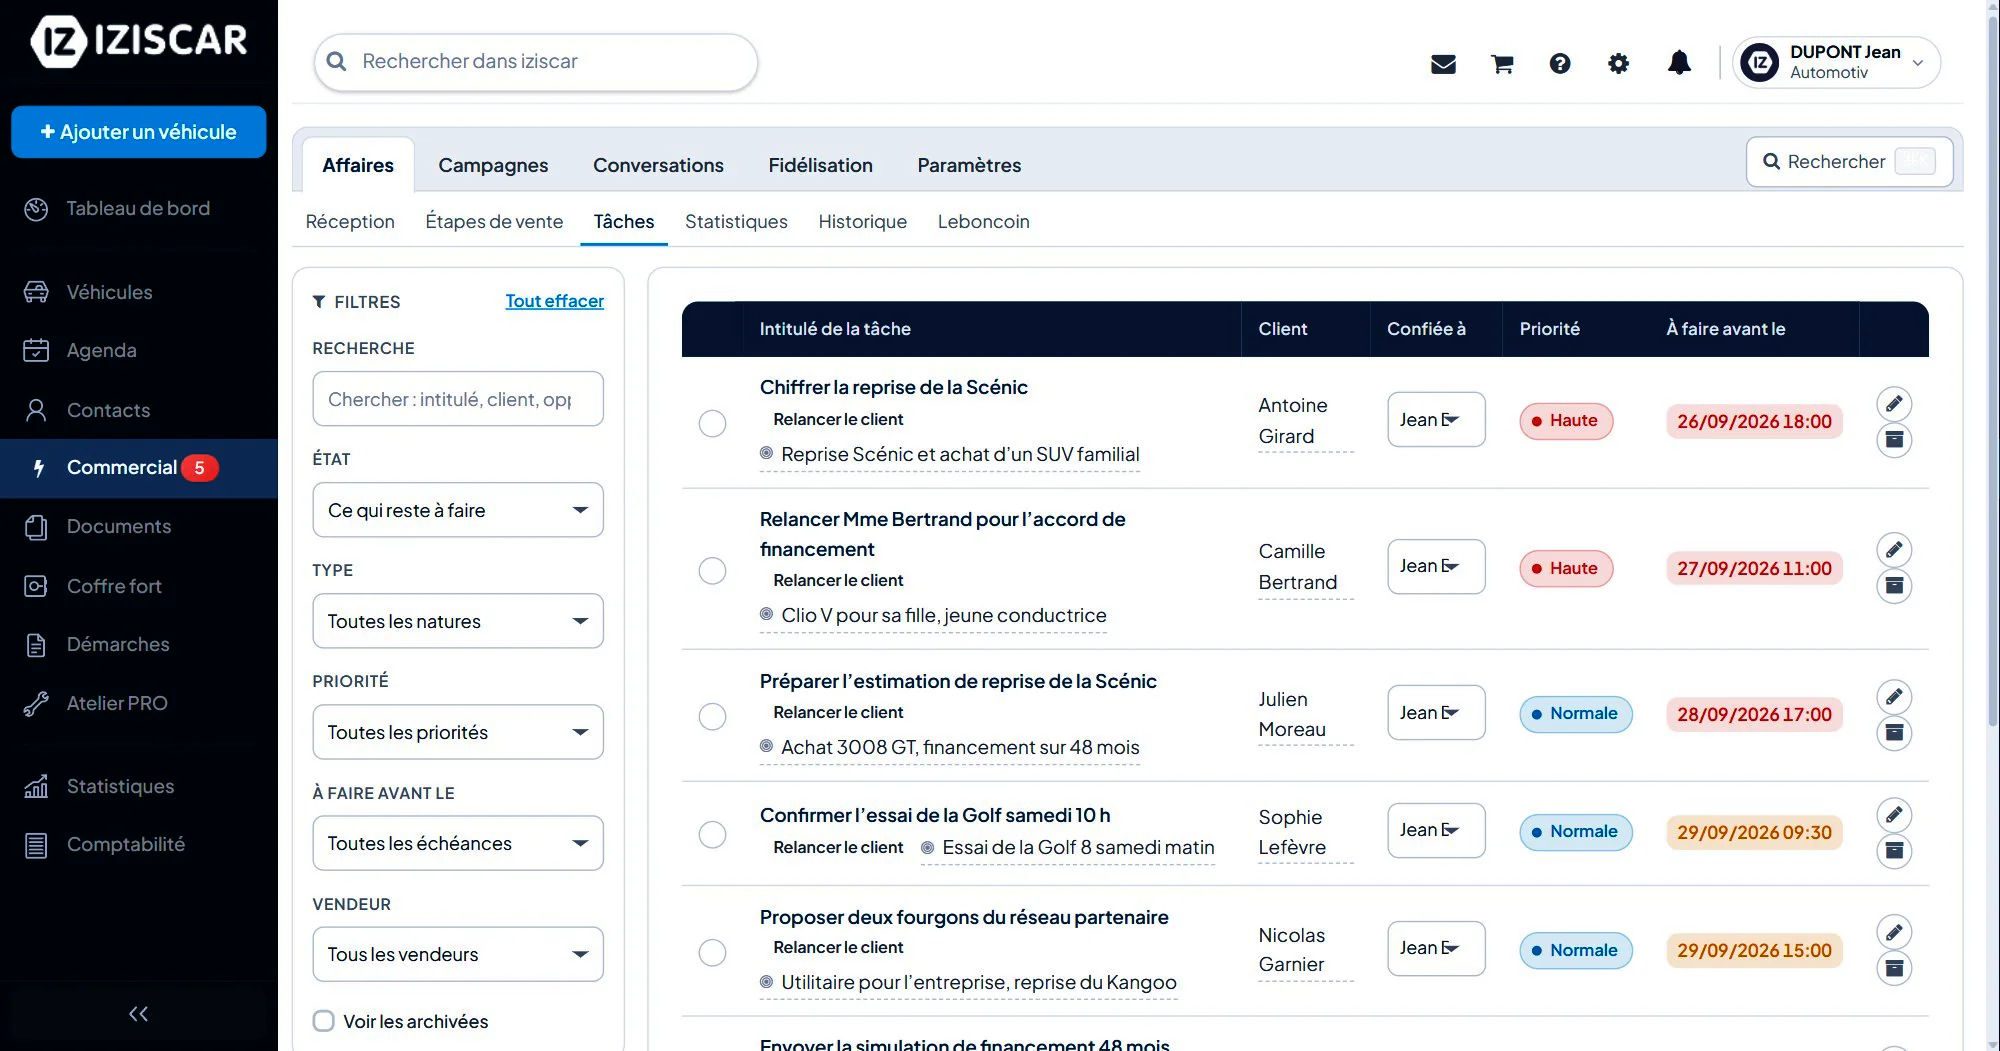Click the 'Tout effacer' filters link
2000x1051 pixels.
coord(555,301)
